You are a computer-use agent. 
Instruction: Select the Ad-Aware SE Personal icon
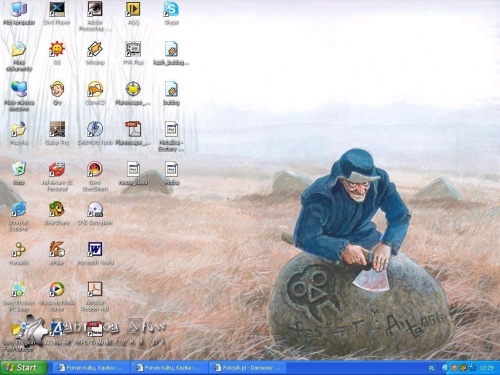57,176
